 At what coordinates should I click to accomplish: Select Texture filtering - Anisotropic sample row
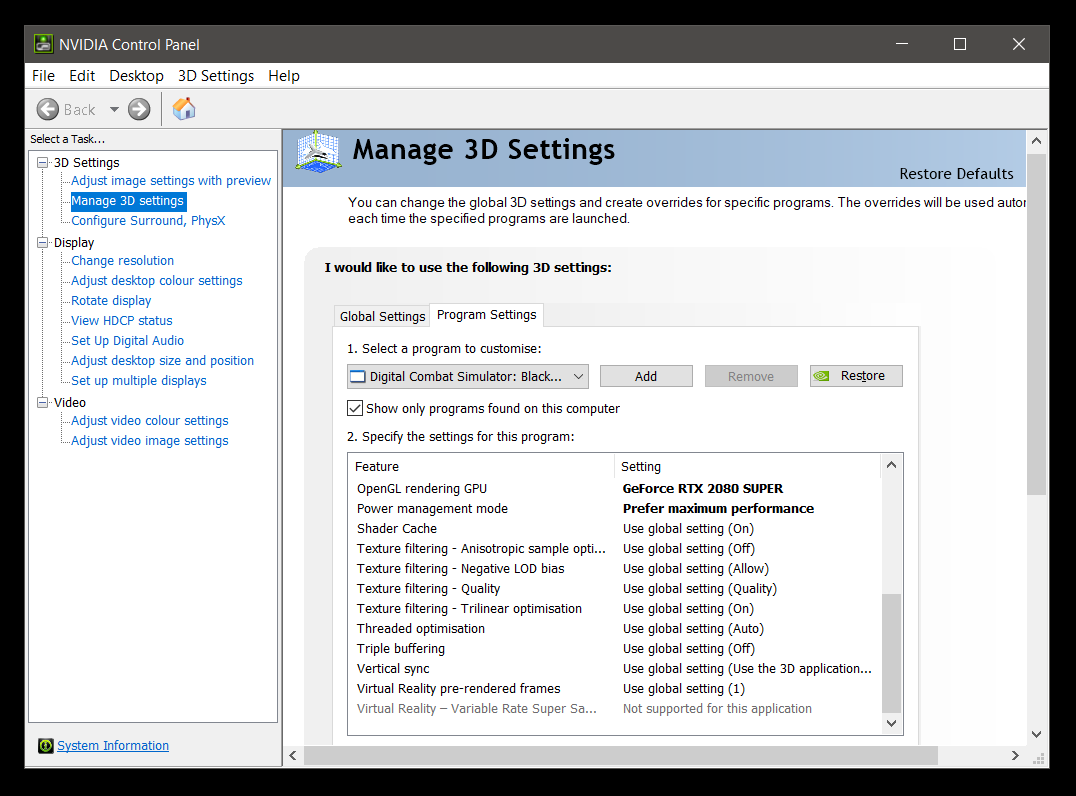(615, 548)
